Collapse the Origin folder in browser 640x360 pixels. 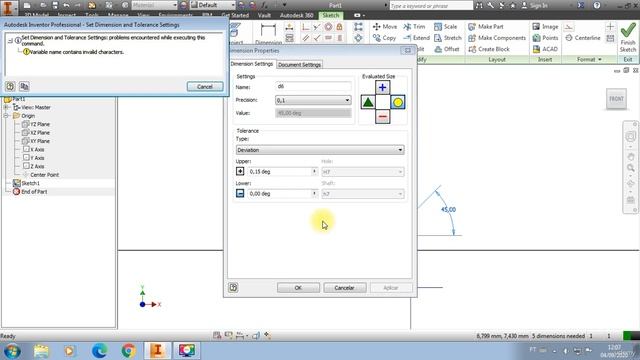click(6, 116)
